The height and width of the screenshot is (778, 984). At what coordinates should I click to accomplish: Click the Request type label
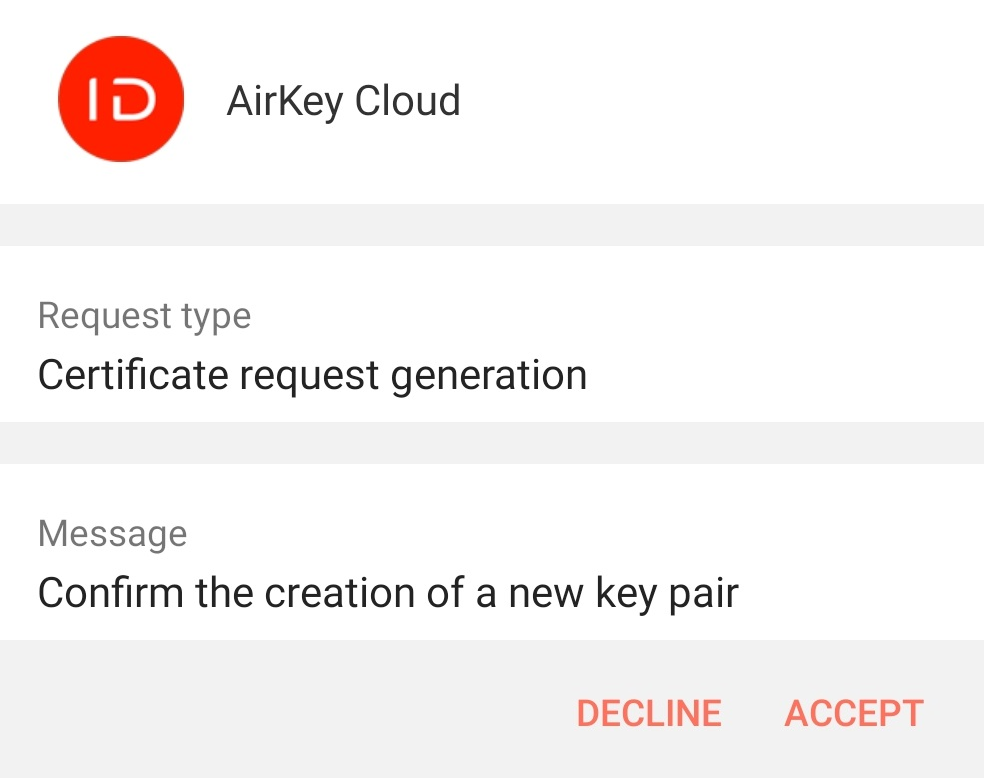tap(144, 316)
